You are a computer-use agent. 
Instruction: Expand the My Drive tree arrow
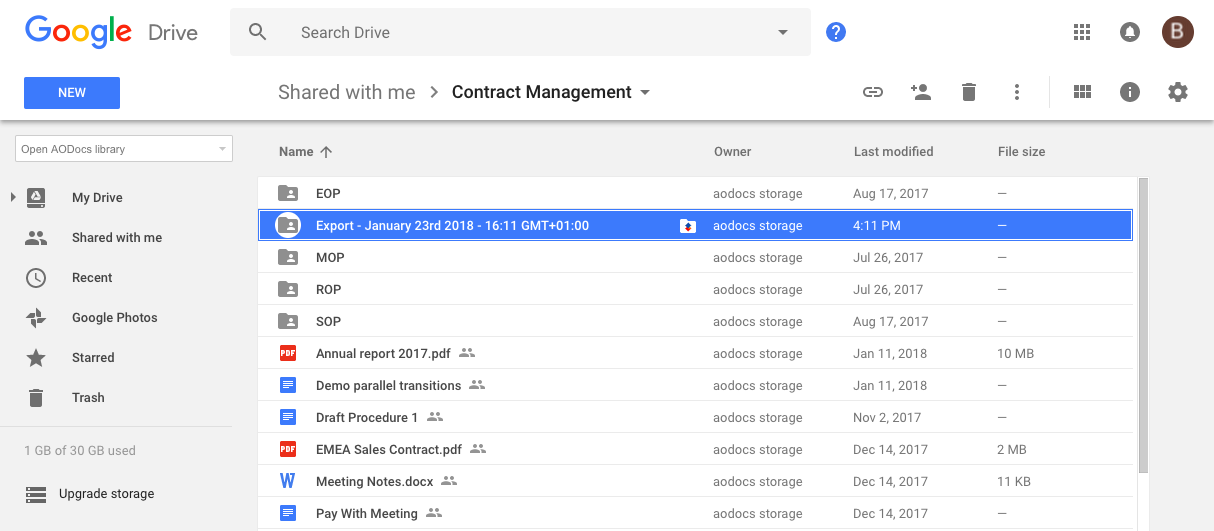tap(13, 197)
